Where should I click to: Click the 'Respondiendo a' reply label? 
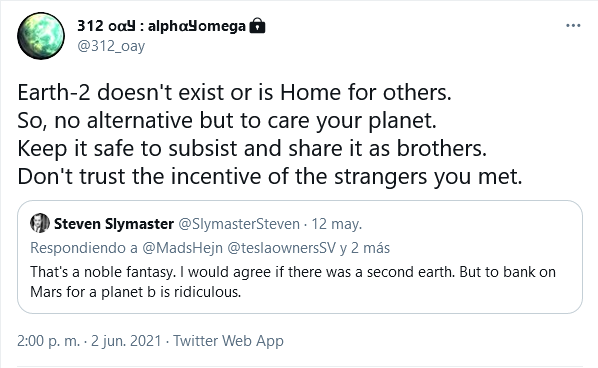point(84,248)
